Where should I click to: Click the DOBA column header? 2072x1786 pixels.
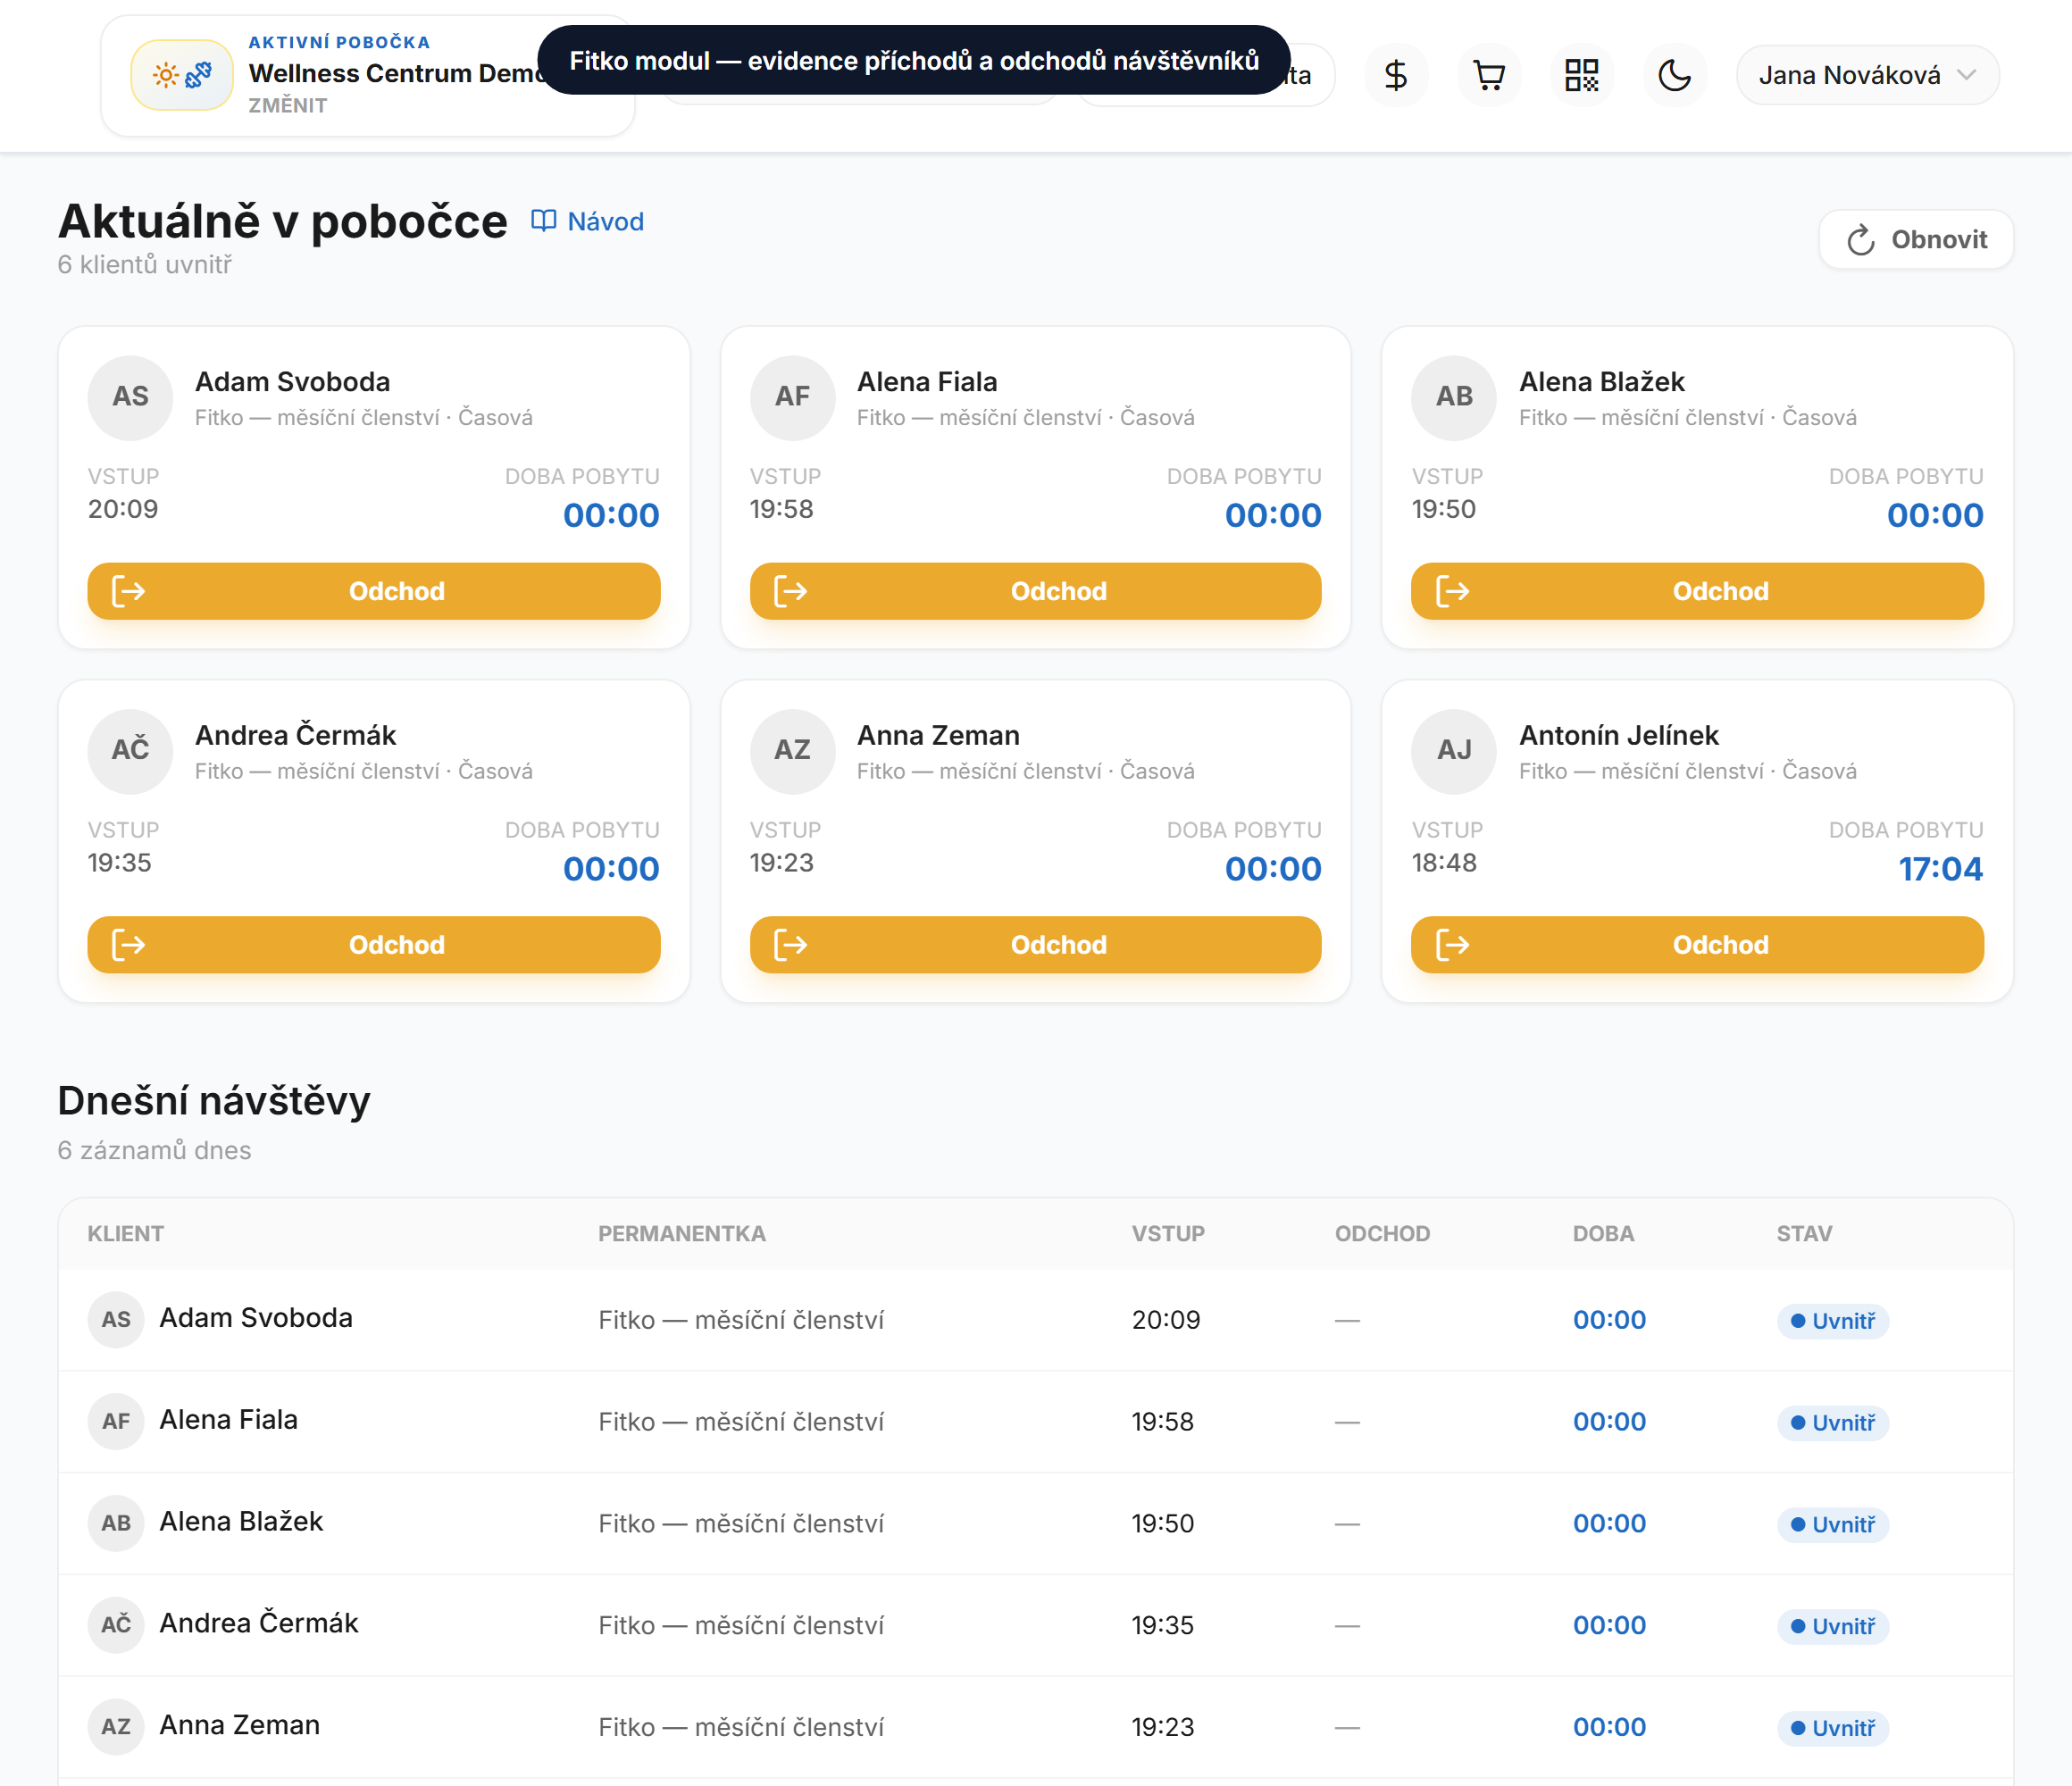pos(1603,1234)
